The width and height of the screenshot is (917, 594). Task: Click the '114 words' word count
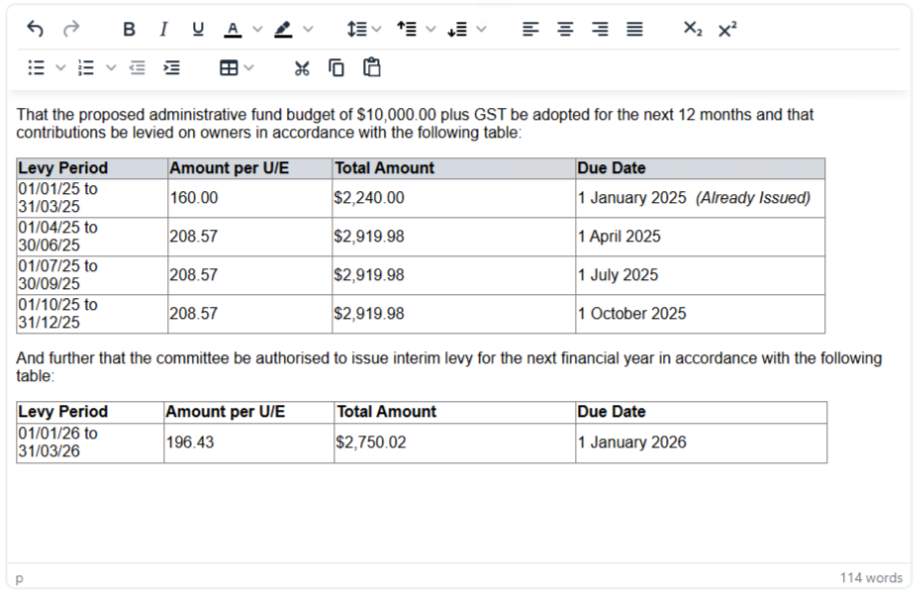871,578
